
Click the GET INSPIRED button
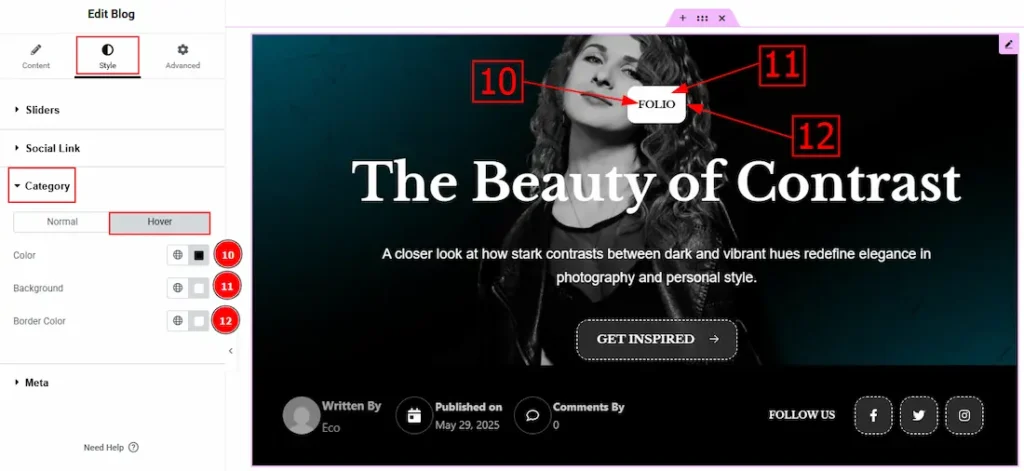[x=657, y=339]
